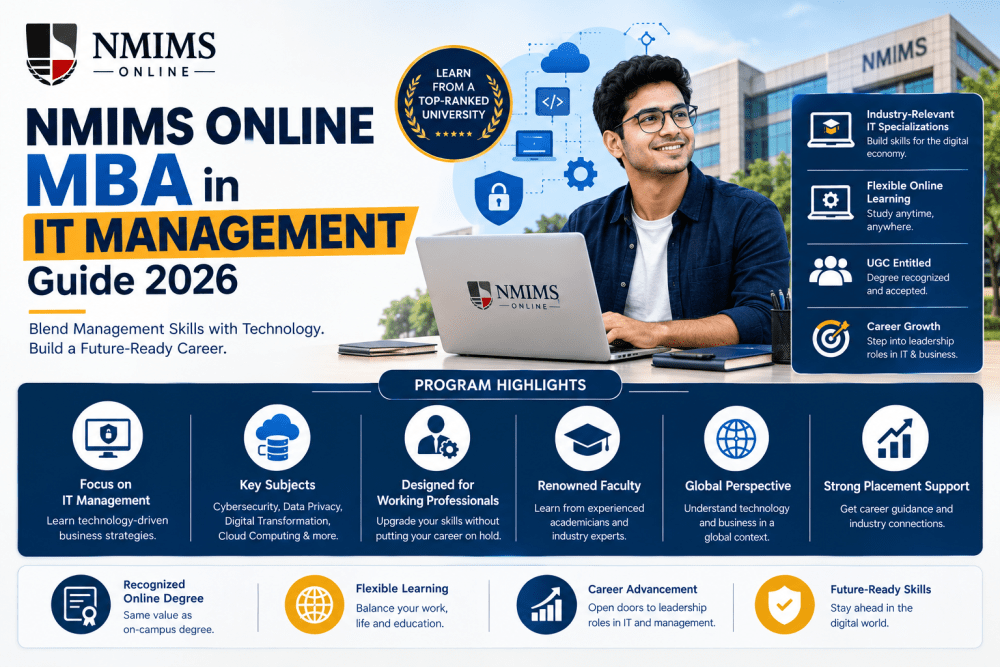Viewport: 1000px width, 667px height.
Task: Click the certificate icon for Recognized Online Degree
Action: pos(81,605)
